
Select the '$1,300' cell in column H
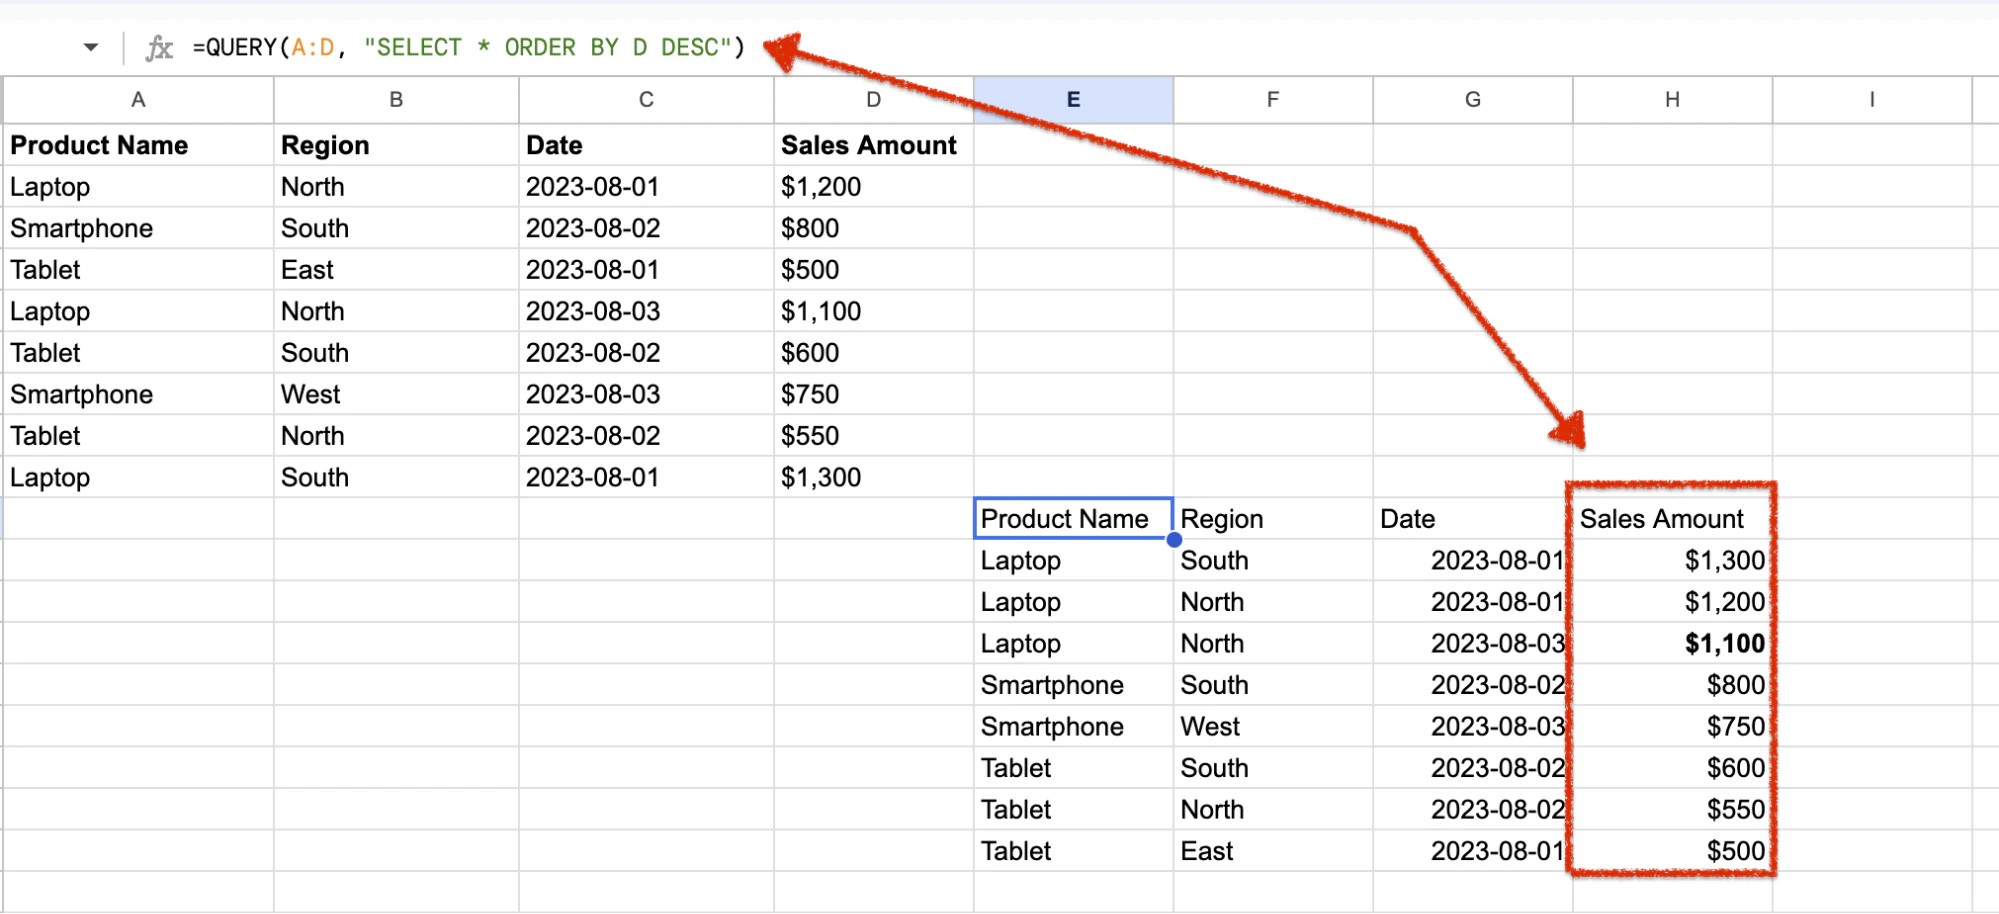1672,560
